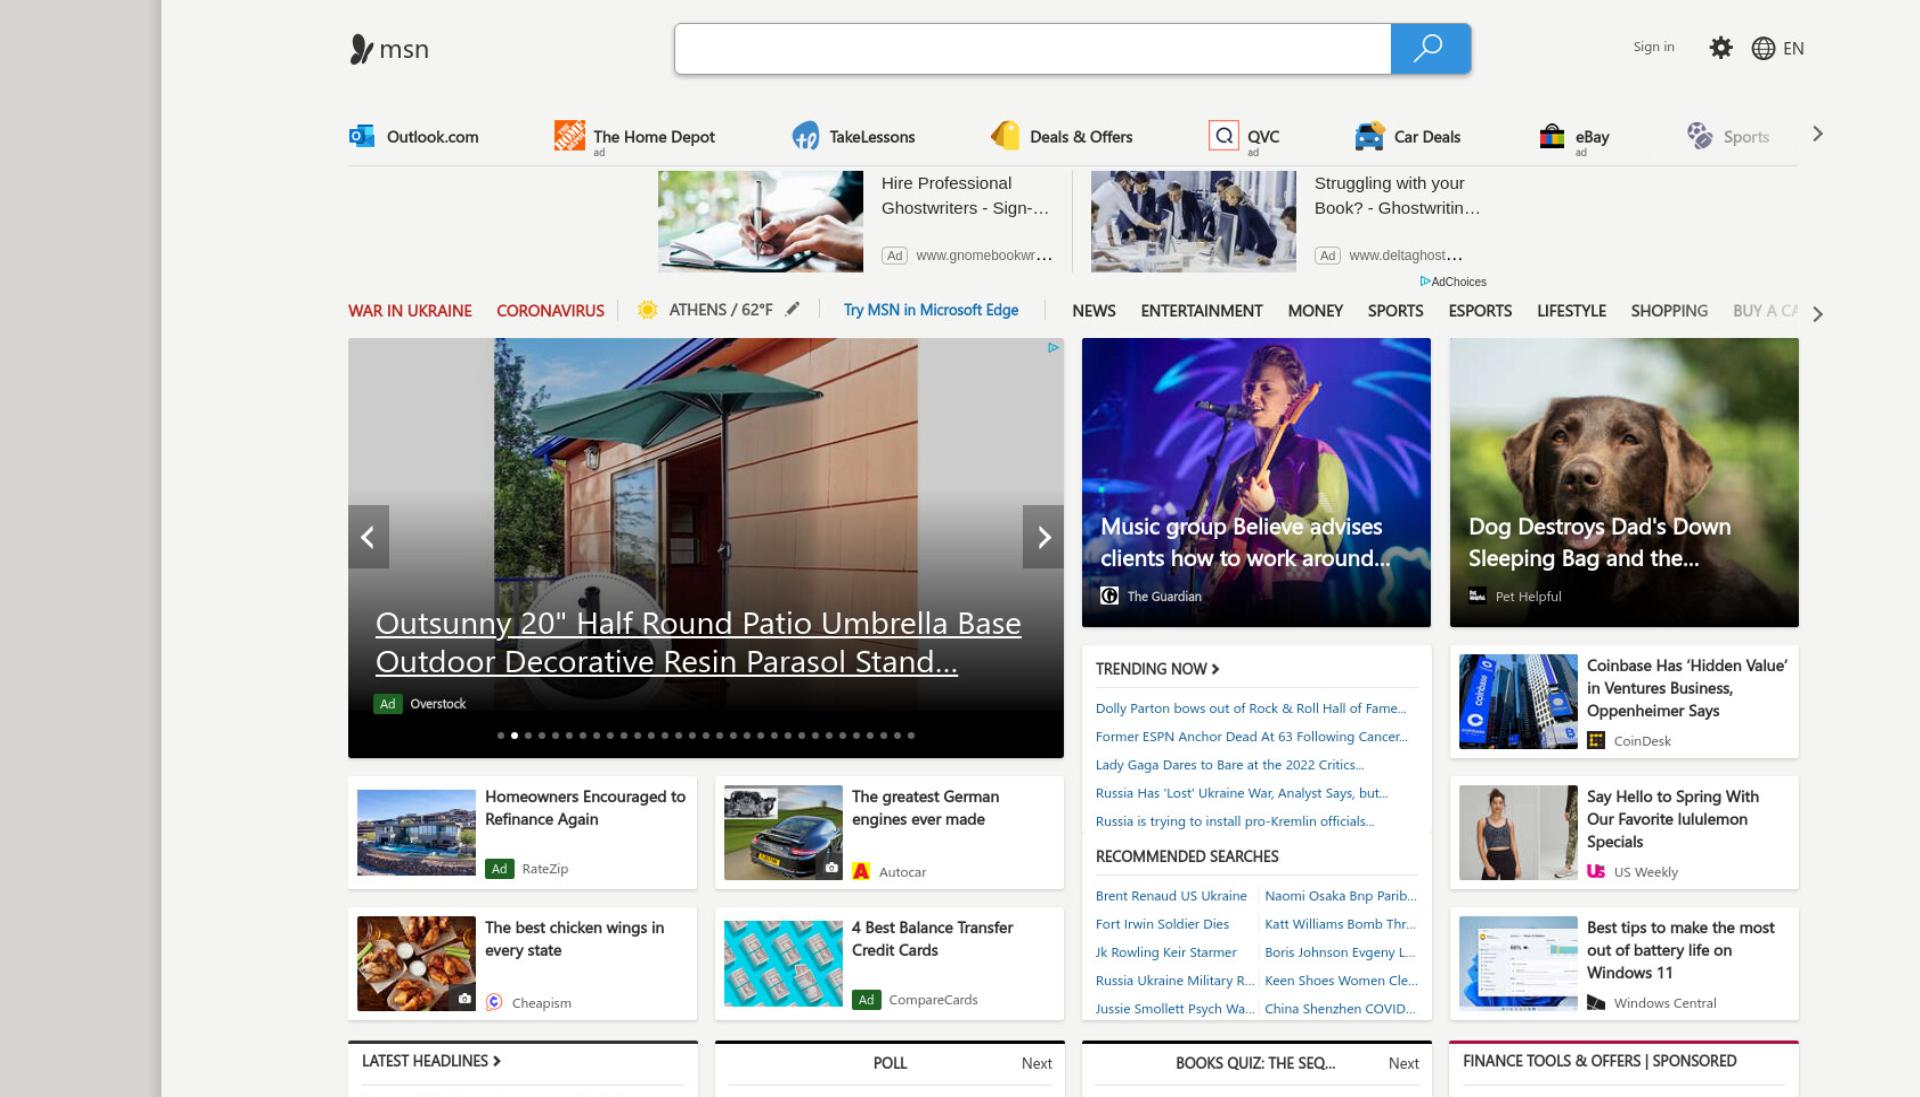This screenshot has height=1097, width=1920.
Task: Open Deals & Offers shortcut icon
Action: coord(1005,136)
